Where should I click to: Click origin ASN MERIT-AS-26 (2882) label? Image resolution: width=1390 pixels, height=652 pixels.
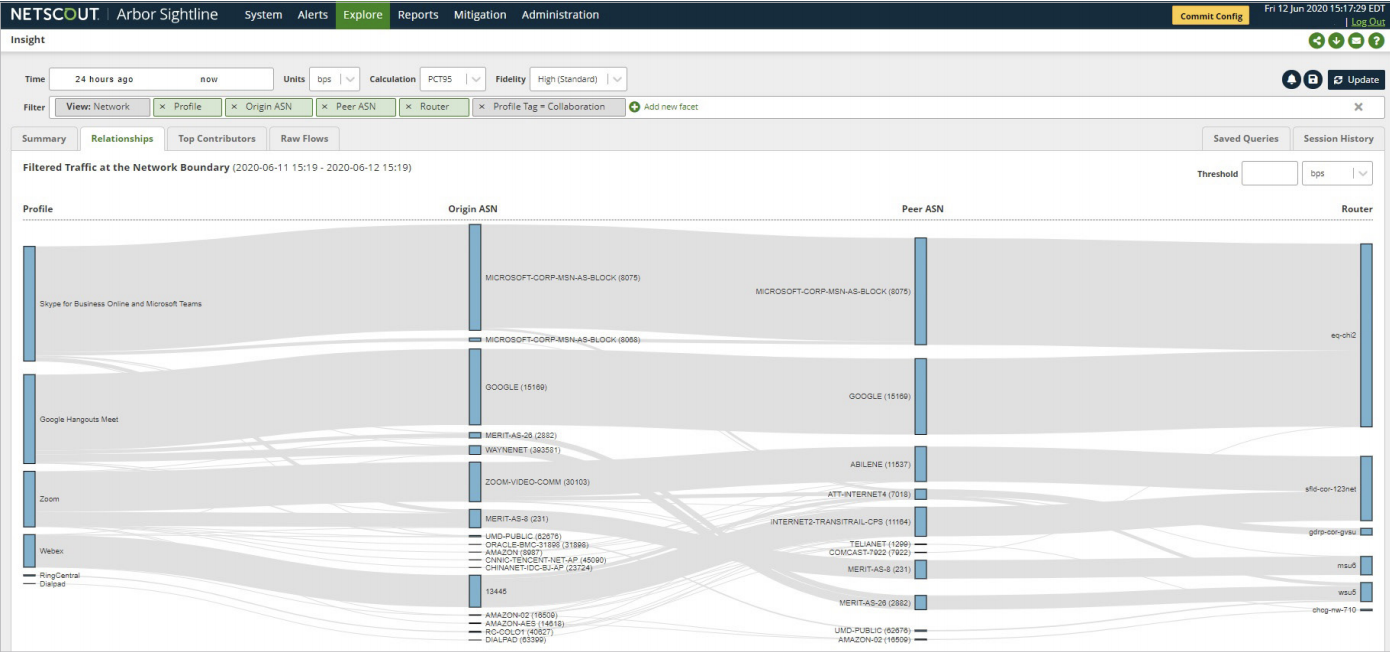(x=521, y=435)
